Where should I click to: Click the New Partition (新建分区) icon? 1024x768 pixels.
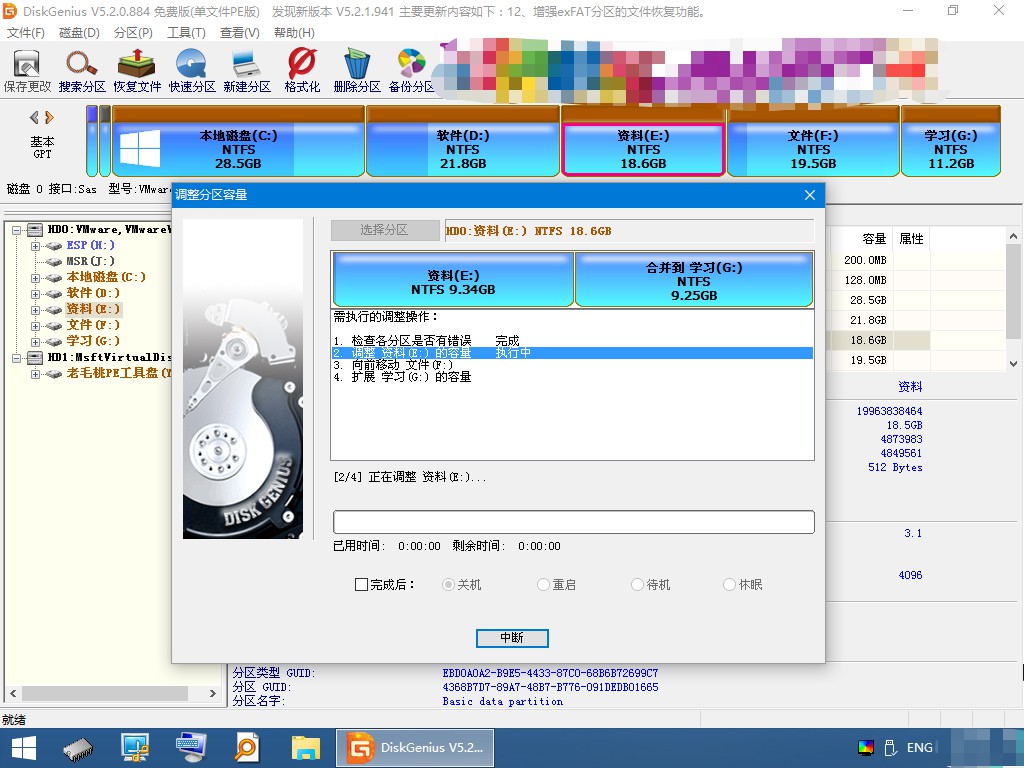point(247,71)
